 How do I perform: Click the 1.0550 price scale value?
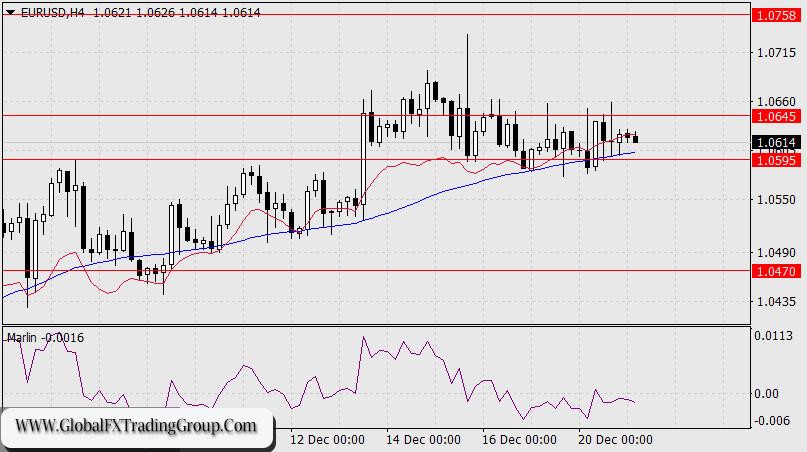(776, 200)
